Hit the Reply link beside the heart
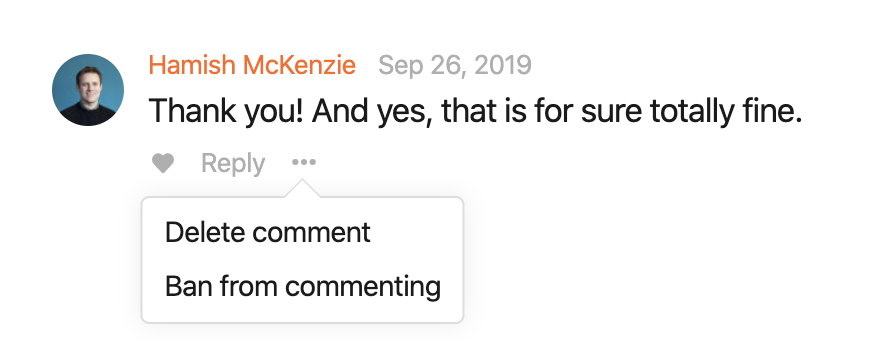The height and width of the screenshot is (364, 892). pyautogui.click(x=233, y=164)
